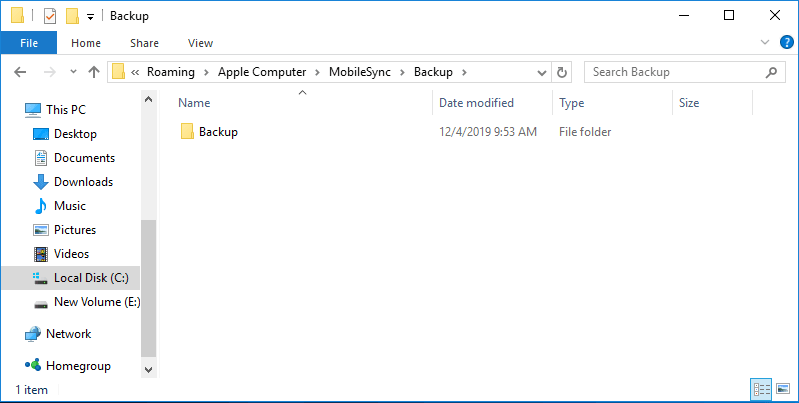
Task: Switch to large icons view
Action: [783, 388]
